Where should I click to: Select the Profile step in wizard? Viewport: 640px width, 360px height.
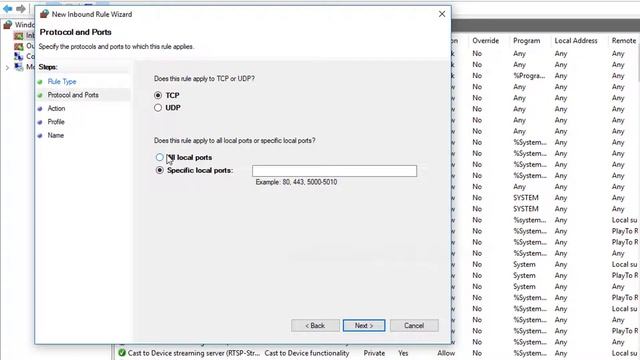56,122
